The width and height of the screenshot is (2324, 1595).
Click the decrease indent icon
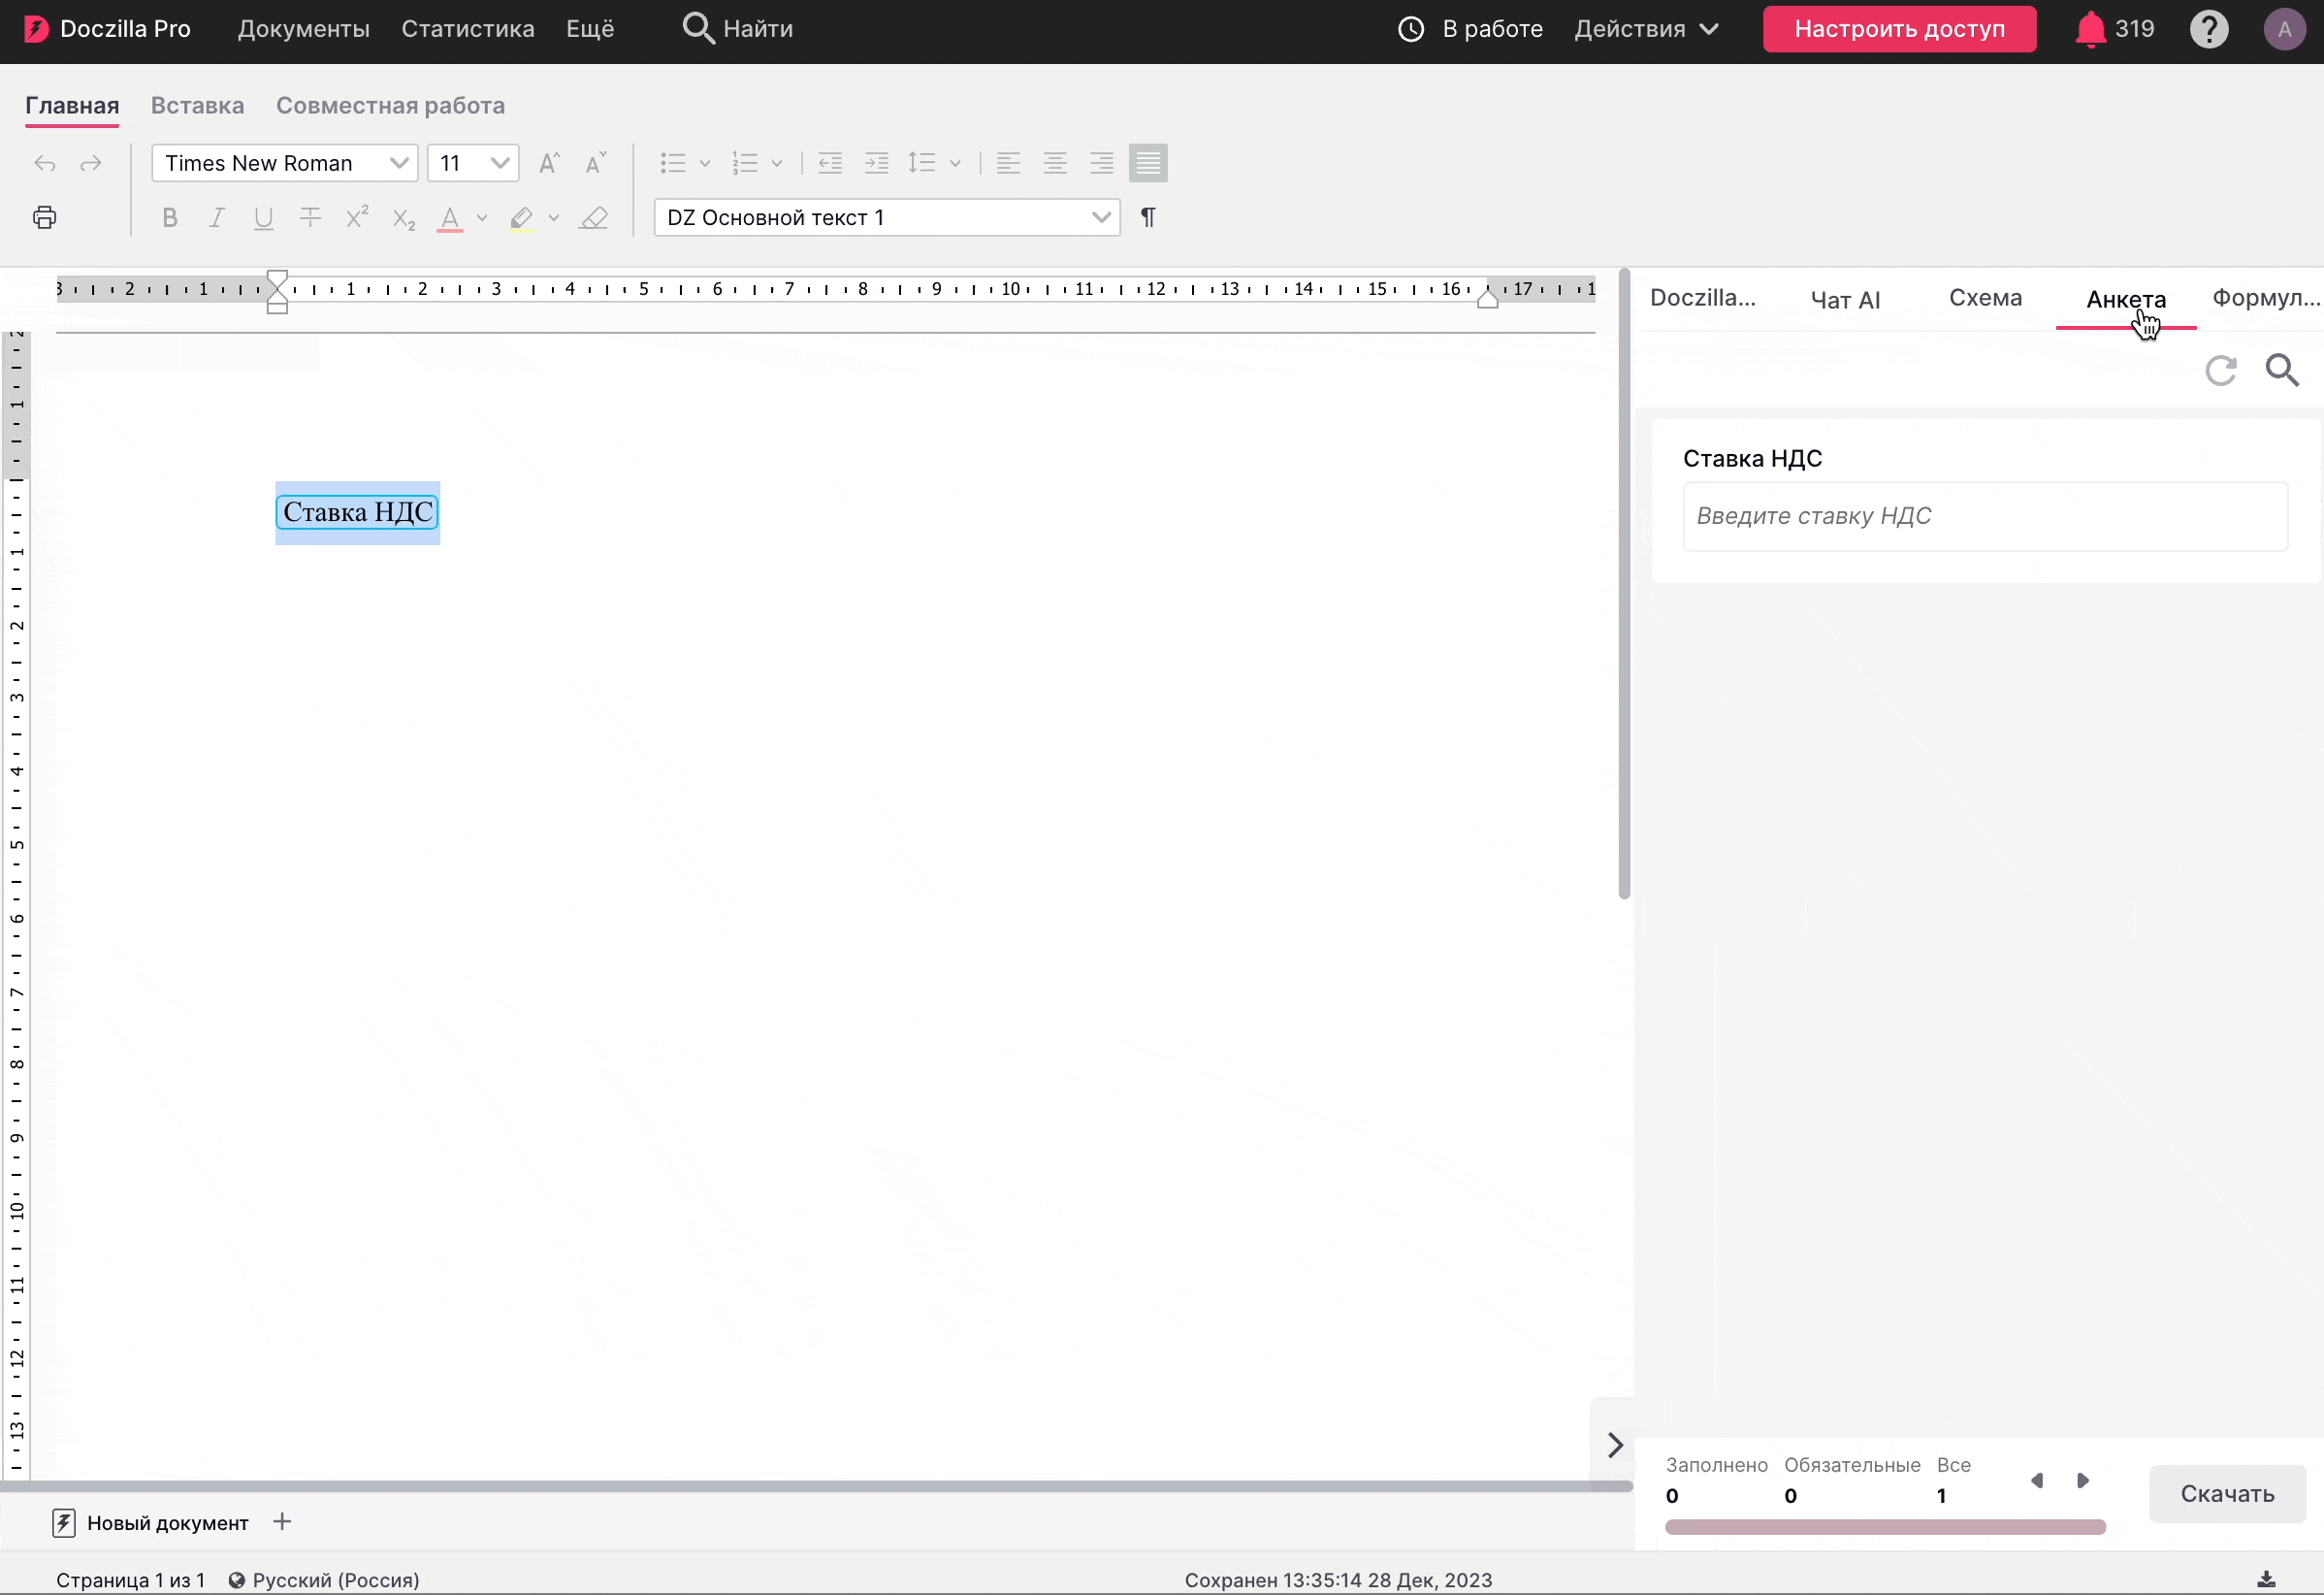[830, 163]
